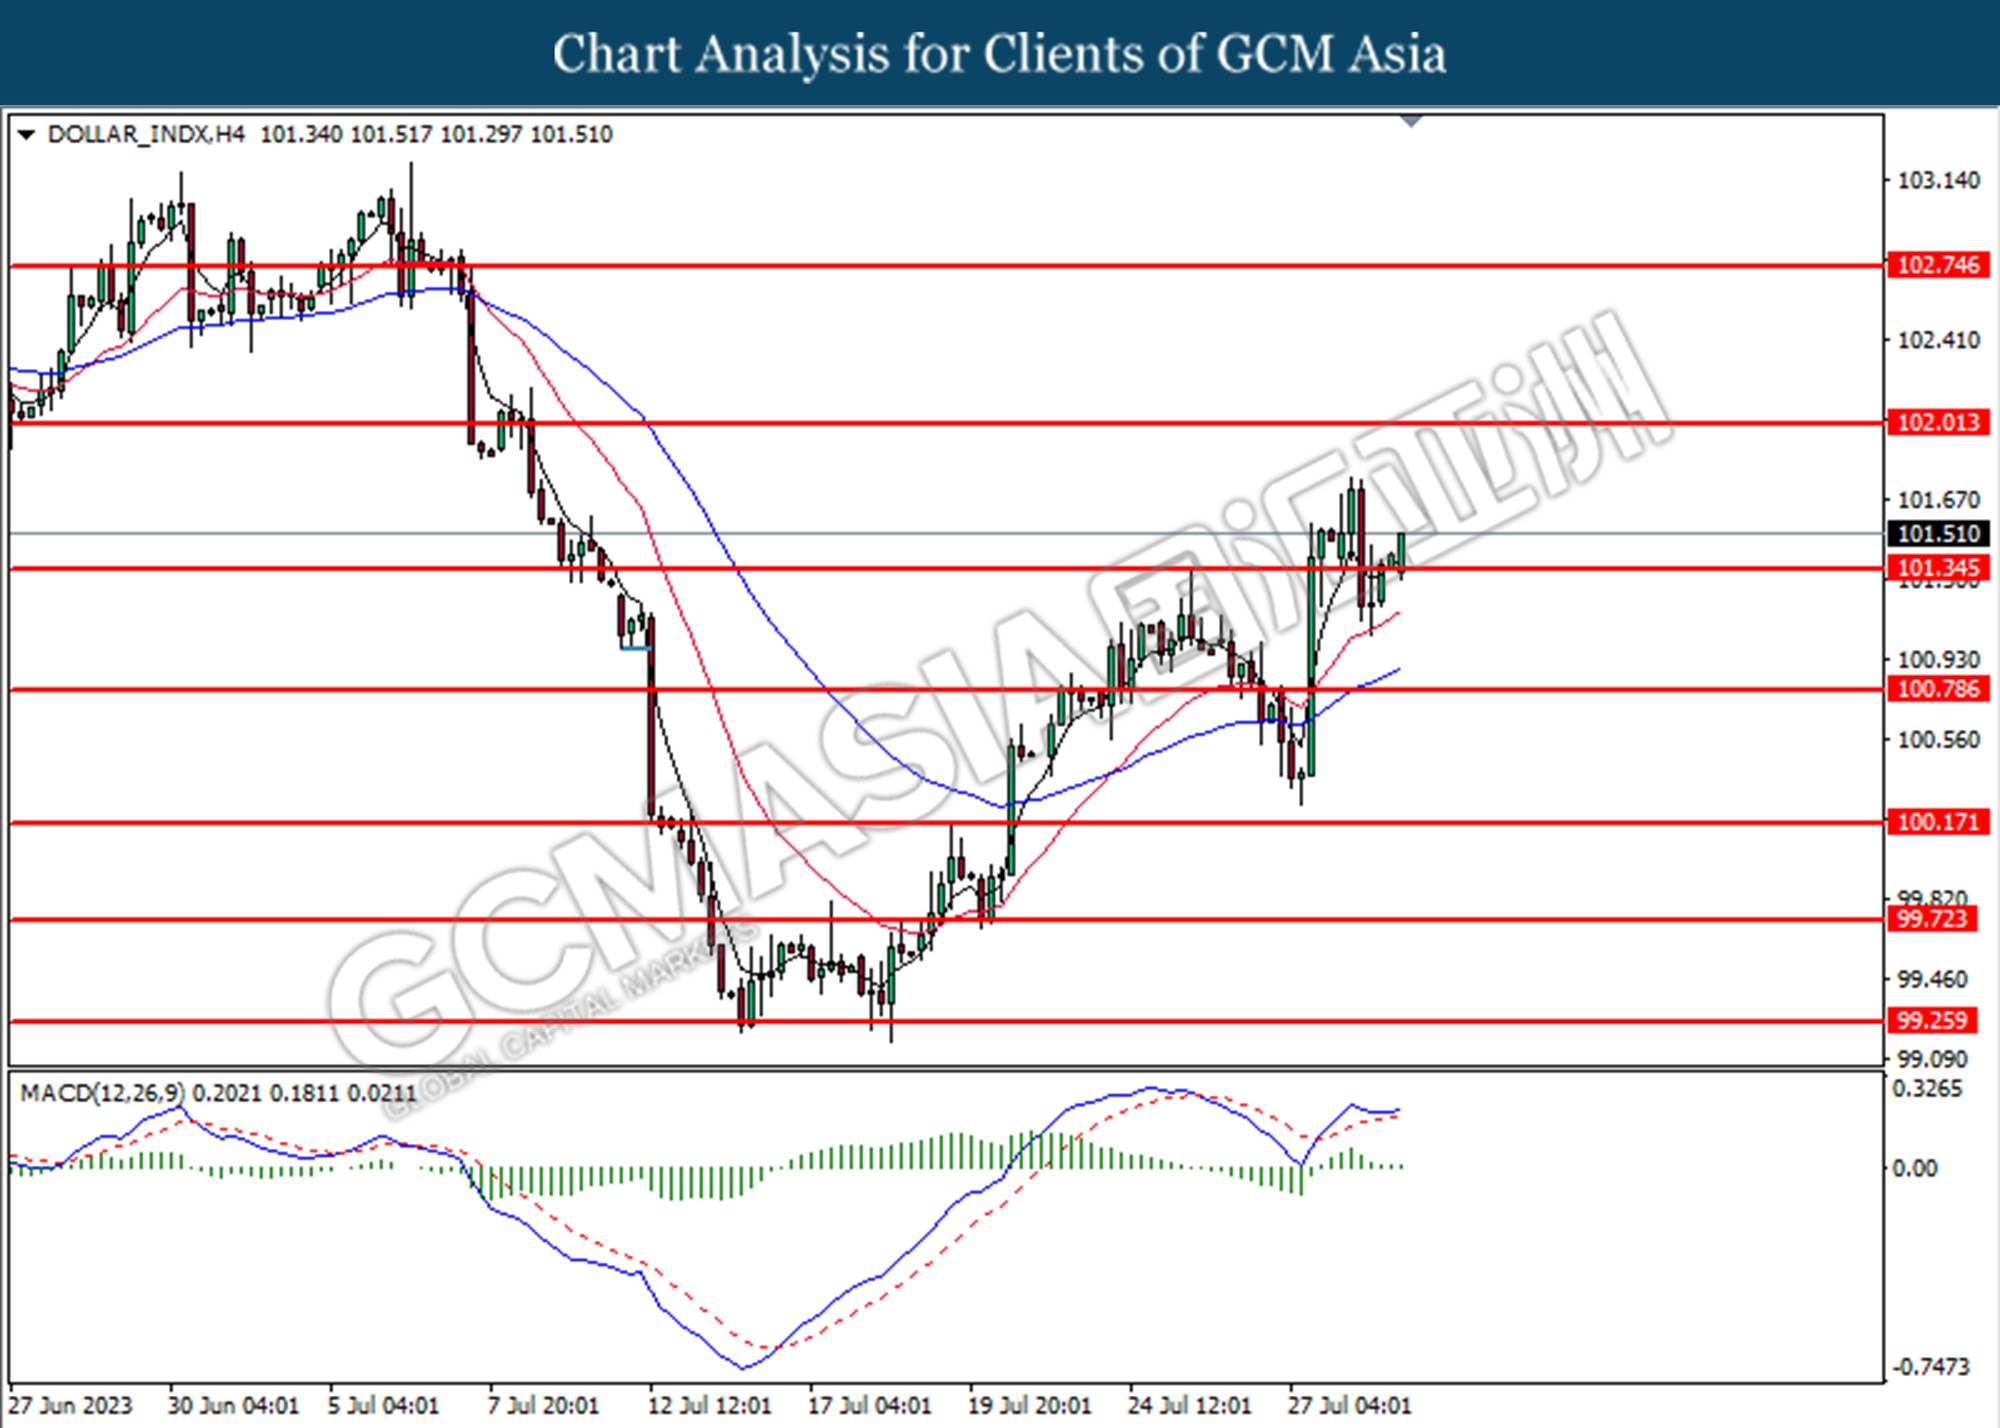Click the 100.786 red price level label

pos(1937,688)
